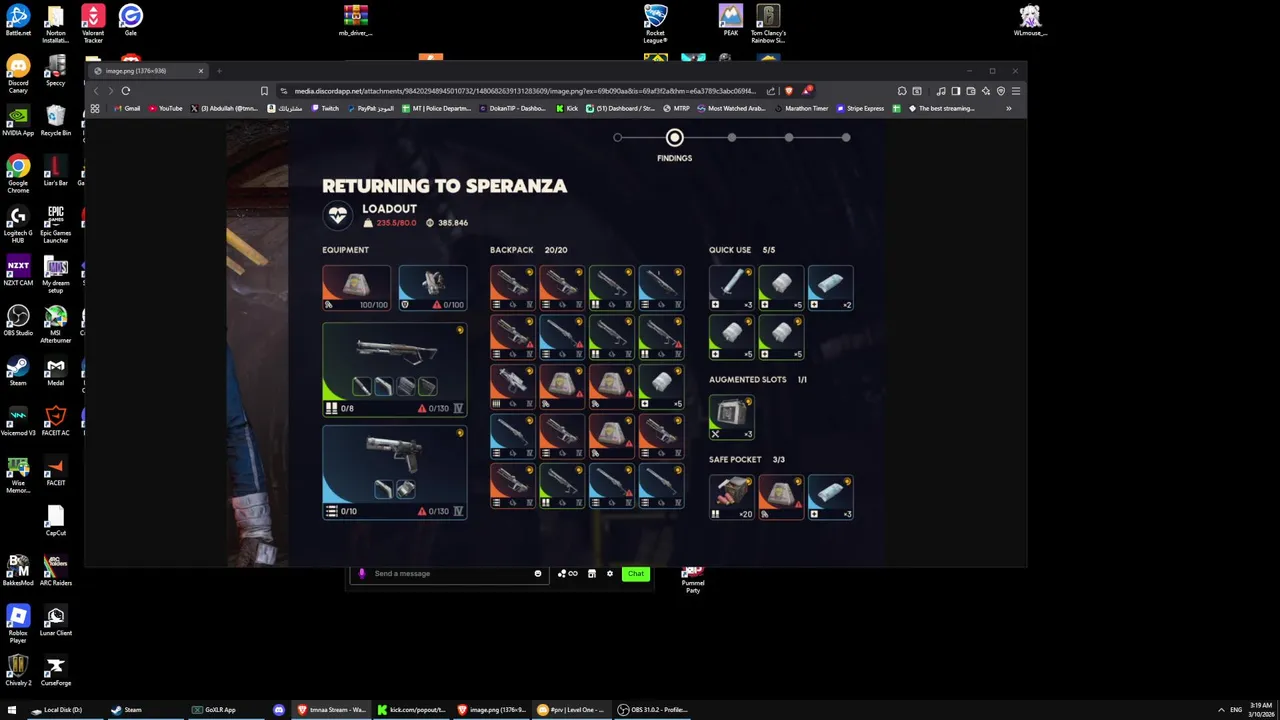
Task: Open the browser hamburger menu
Action: tap(1016, 91)
